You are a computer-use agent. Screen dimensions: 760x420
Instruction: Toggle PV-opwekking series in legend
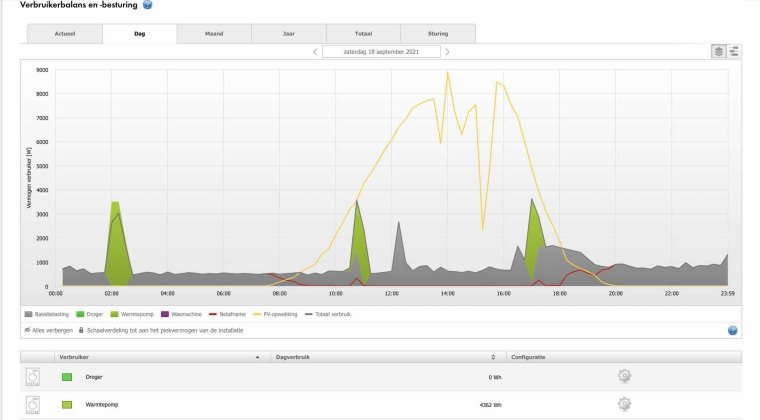[x=275, y=314]
